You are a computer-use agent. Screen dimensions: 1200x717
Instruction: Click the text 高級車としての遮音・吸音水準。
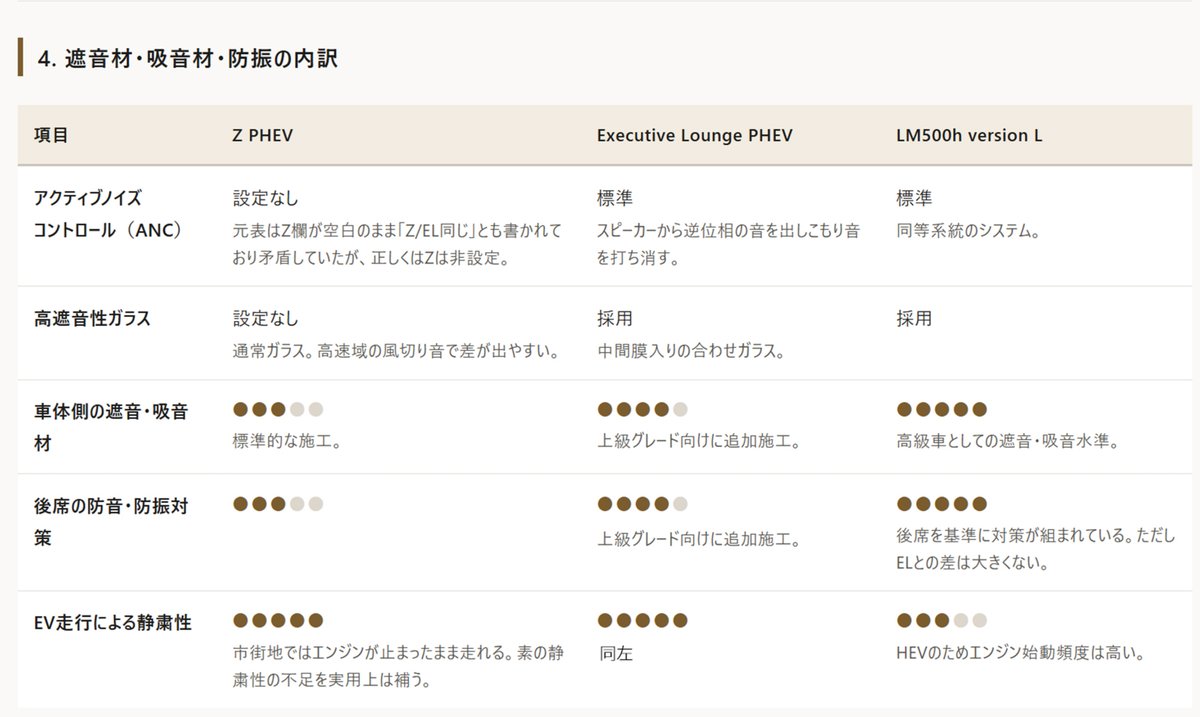1007,440
